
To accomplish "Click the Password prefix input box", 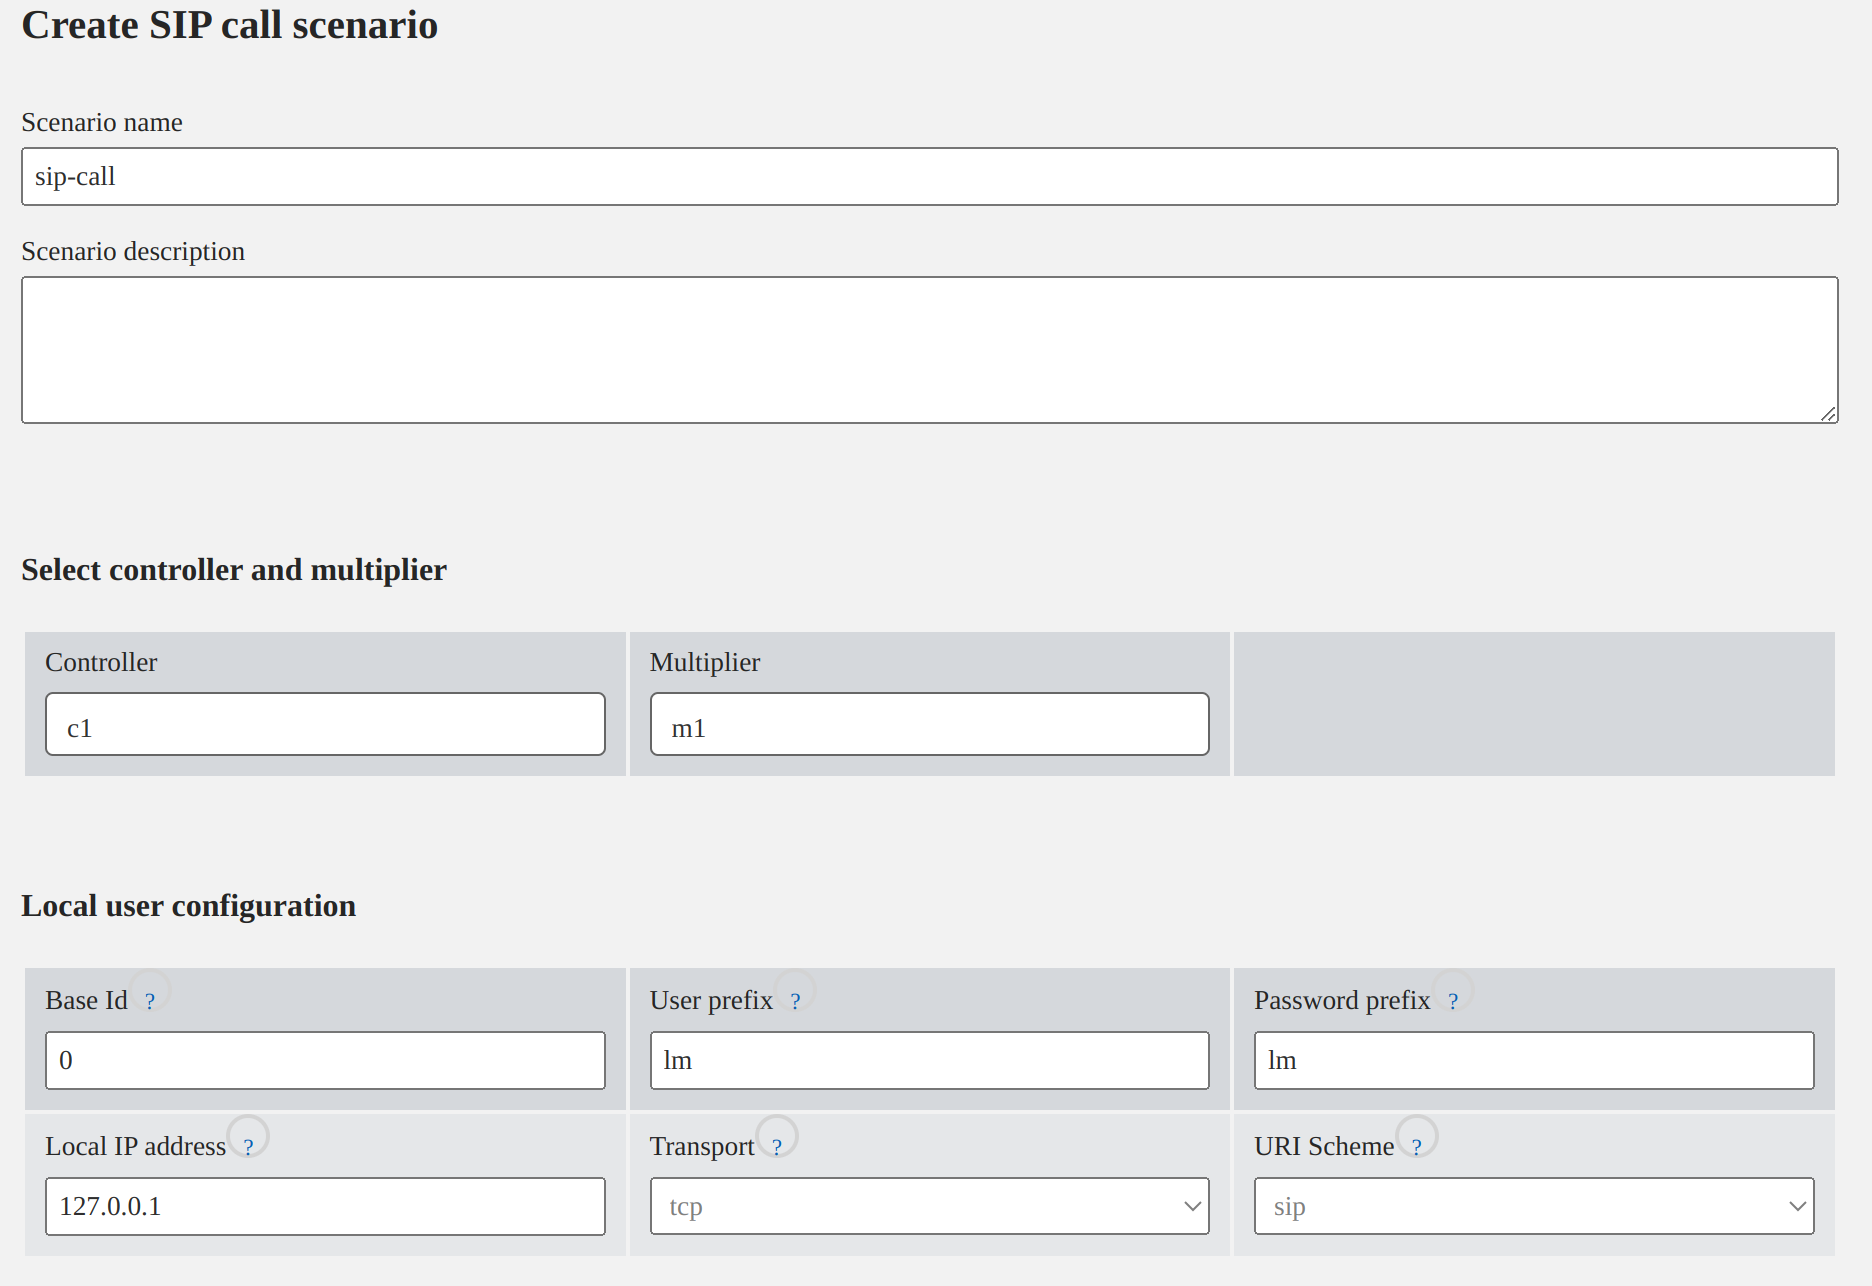I will pos(1533,1061).
